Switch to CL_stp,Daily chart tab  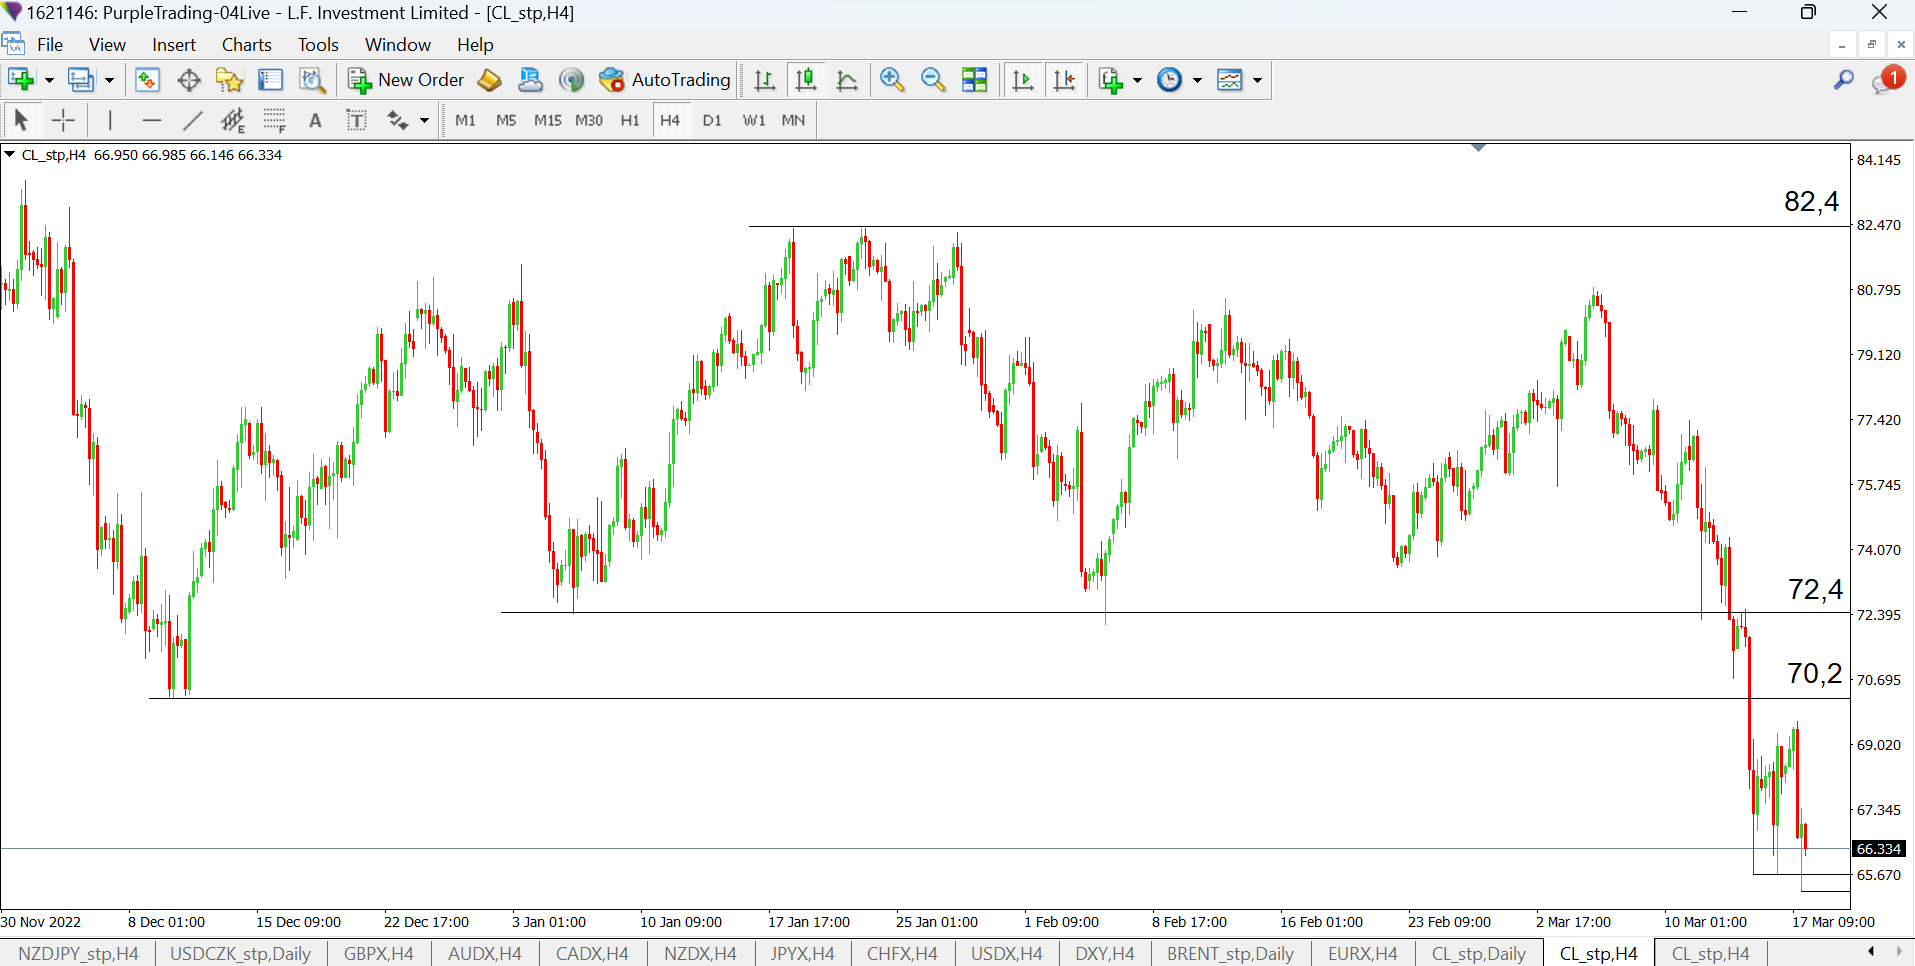[1479, 954]
